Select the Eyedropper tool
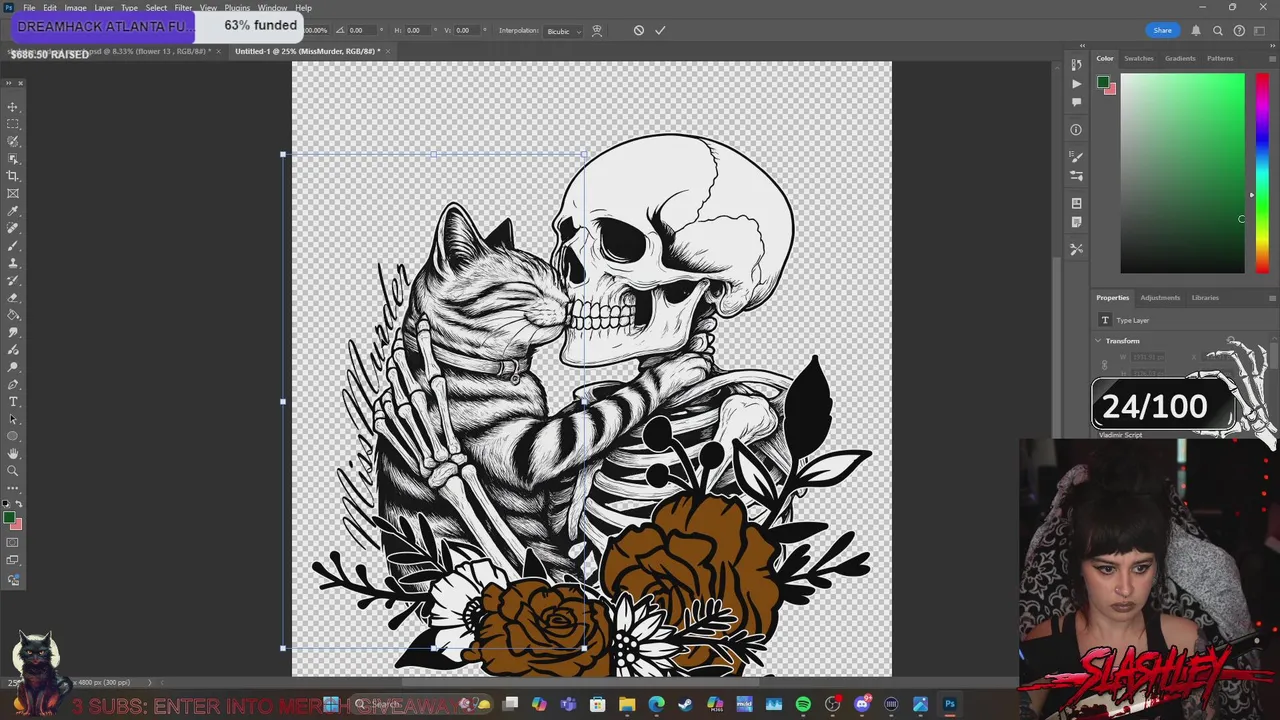This screenshot has width=1280, height=720. tap(13, 211)
